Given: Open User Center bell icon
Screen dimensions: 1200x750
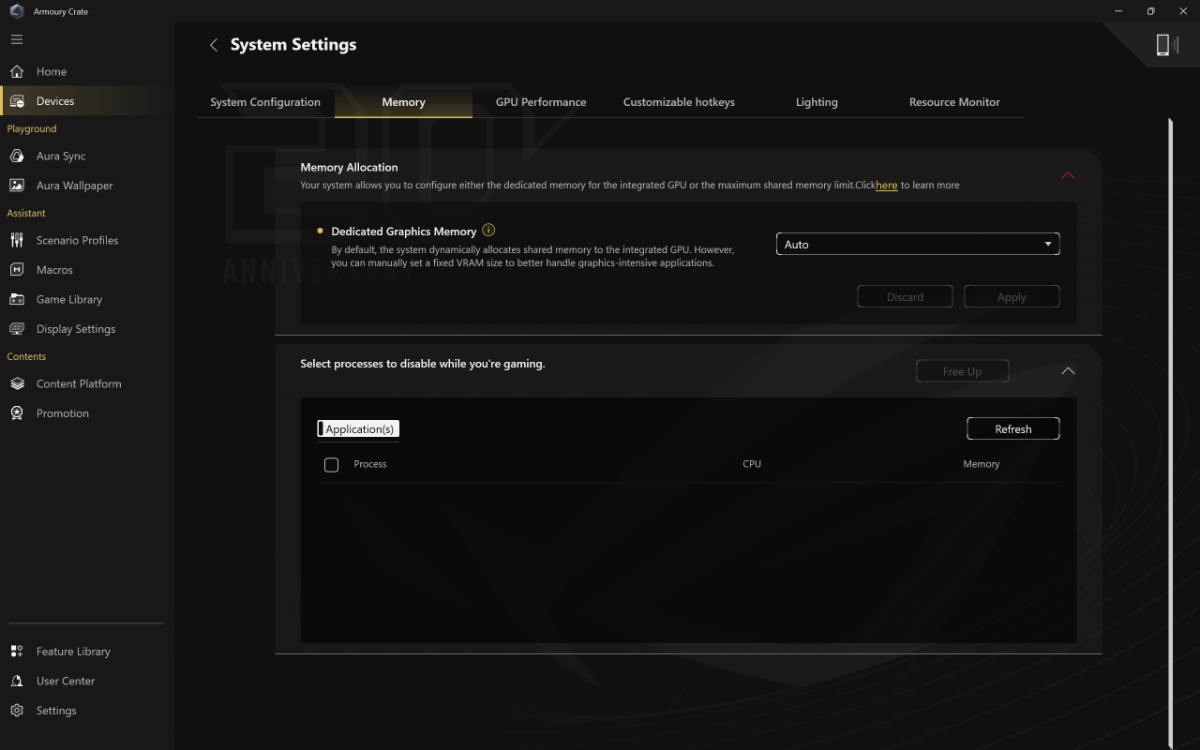Looking at the screenshot, I should point(16,681).
